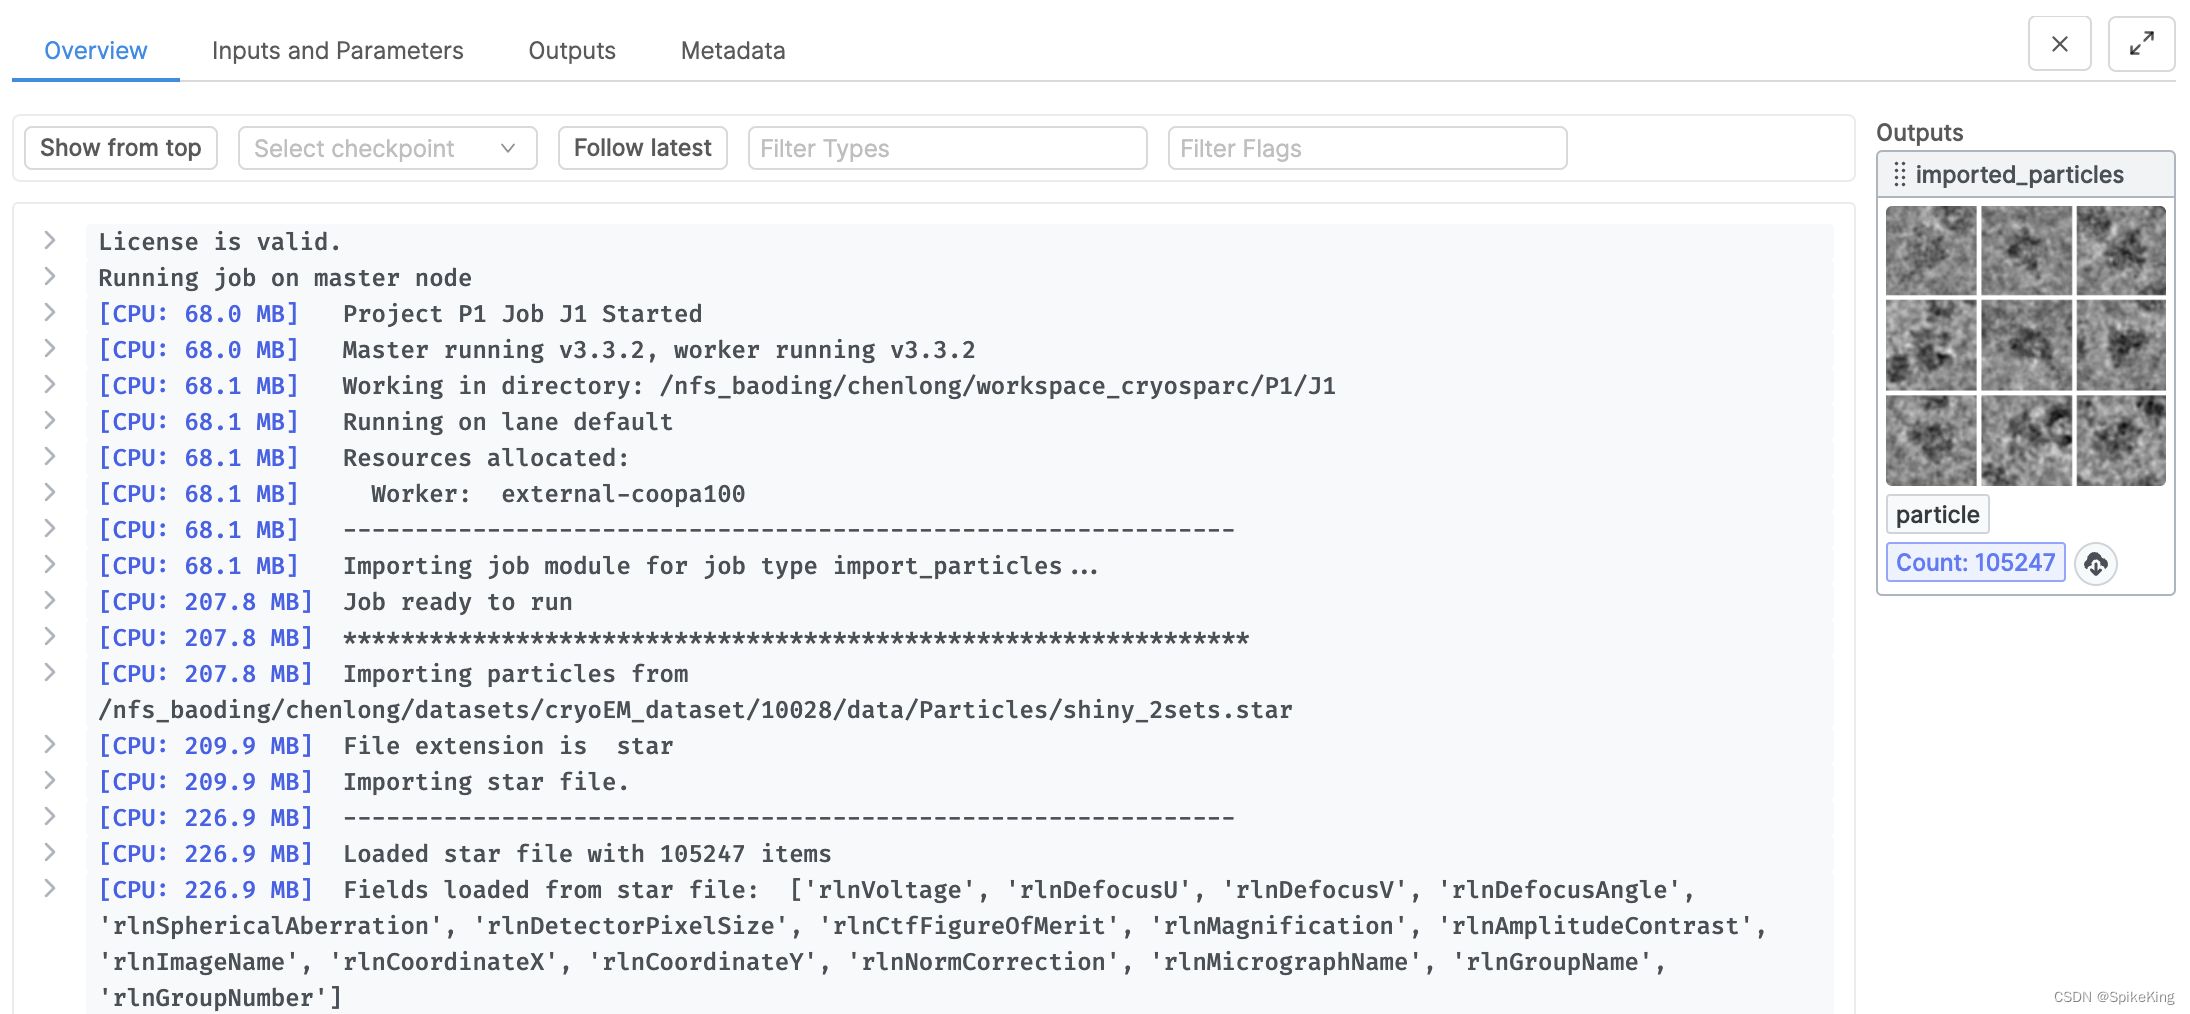Expand the 'License is valid.' log line

[49, 240]
